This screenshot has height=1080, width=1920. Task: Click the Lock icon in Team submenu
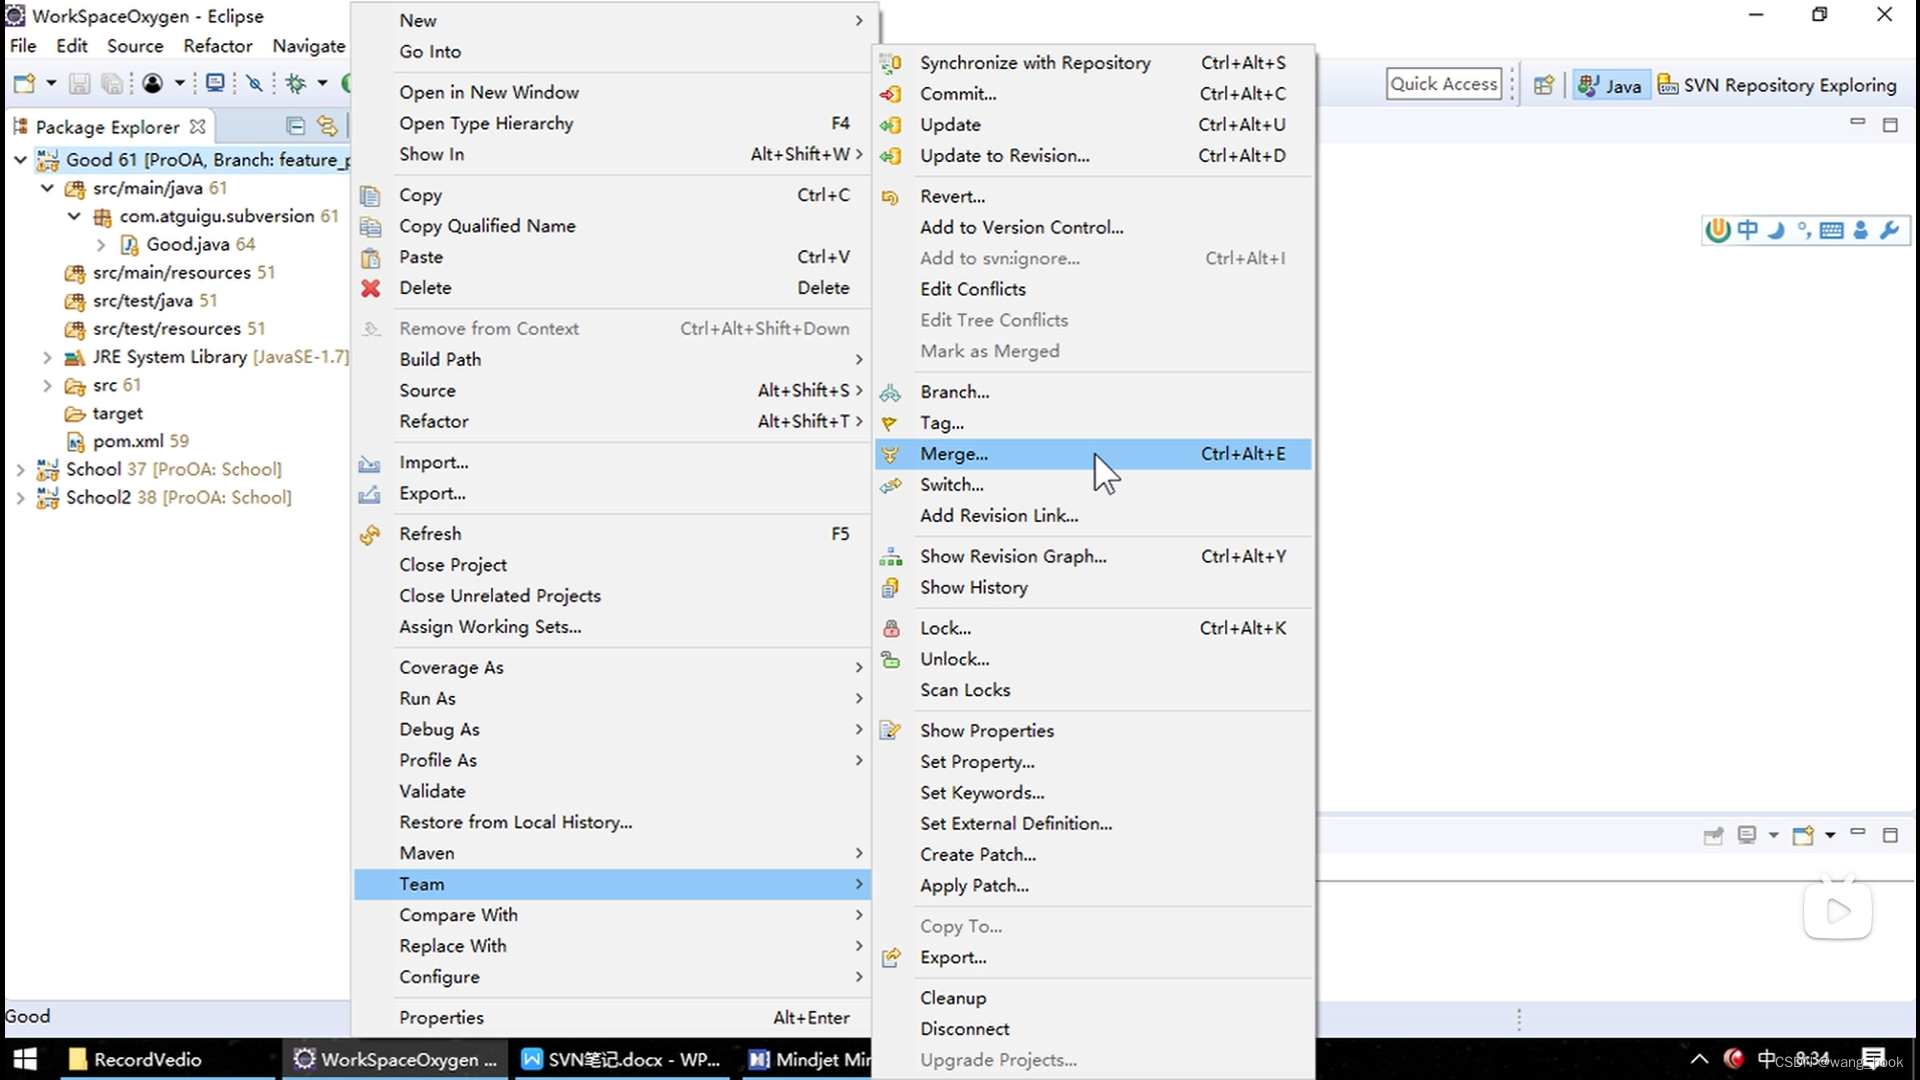tap(890, 629)
